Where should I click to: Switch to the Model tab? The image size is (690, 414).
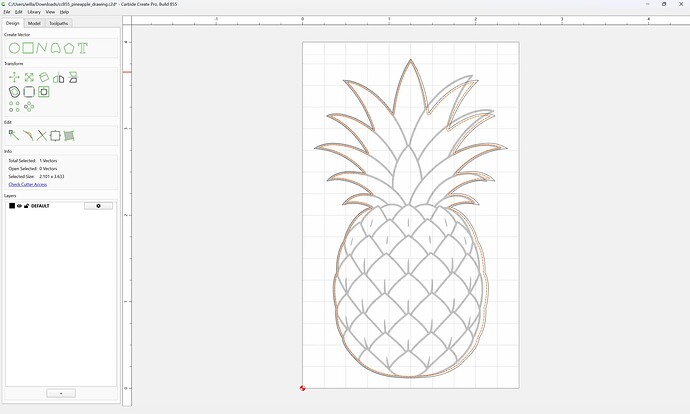[x=34, y=23]
